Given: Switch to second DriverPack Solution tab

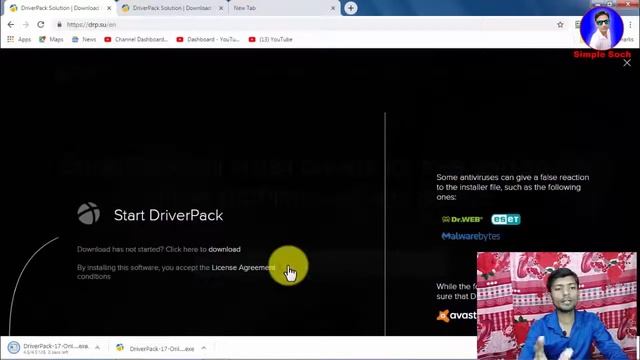Looking at the screenshot, I should coord(171,8).
